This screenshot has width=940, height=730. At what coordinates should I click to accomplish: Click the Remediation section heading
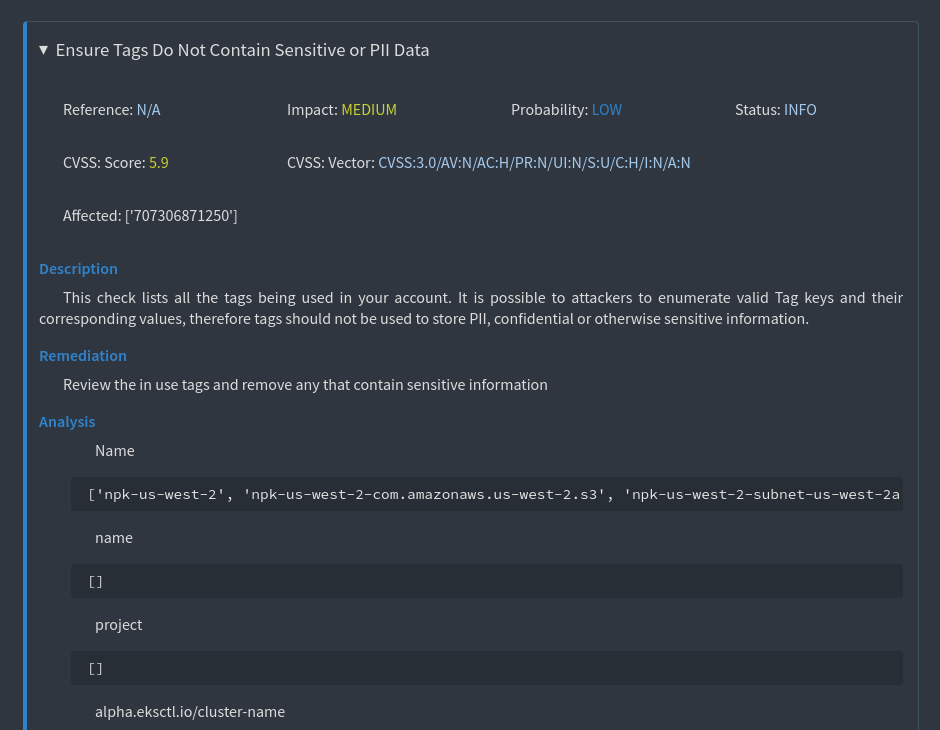83,356
